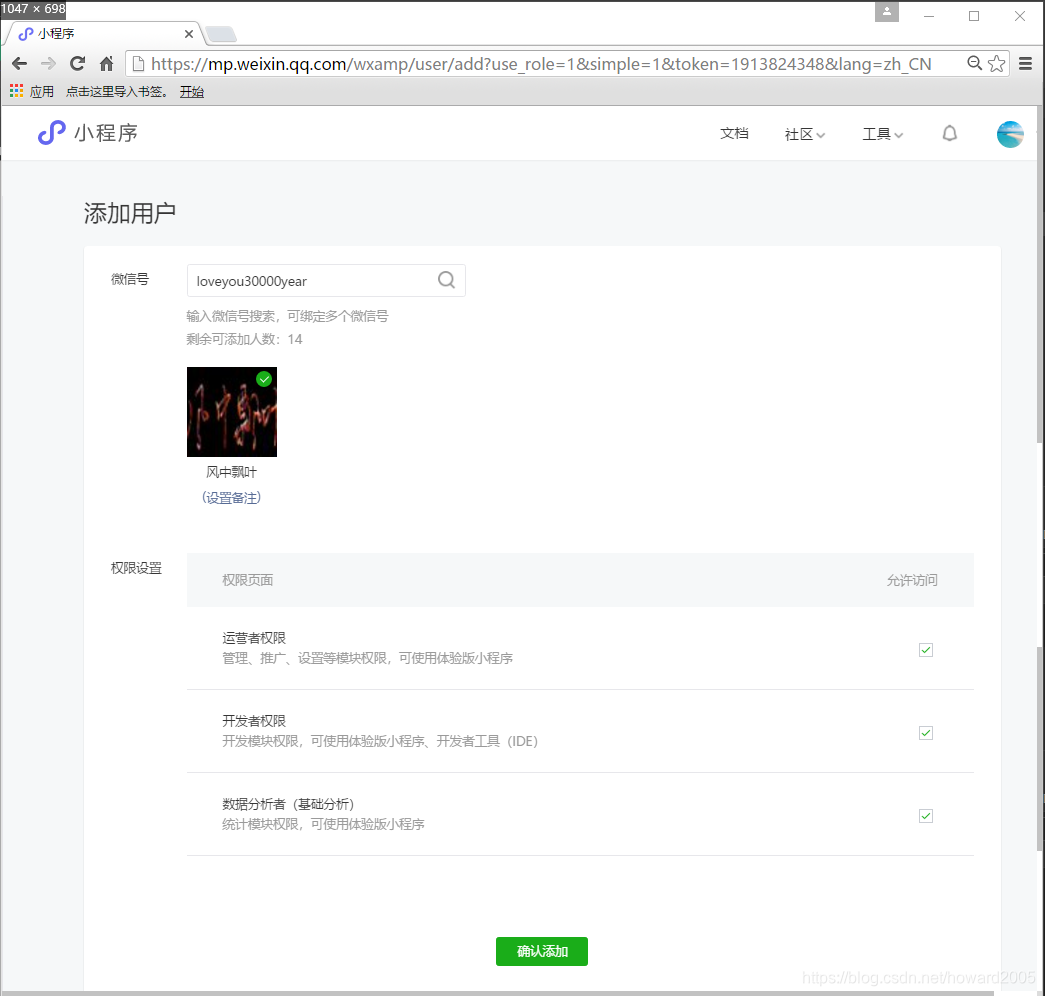Open the account avatar menu
1045x996 pixels.
click(x=1010, y=134)
